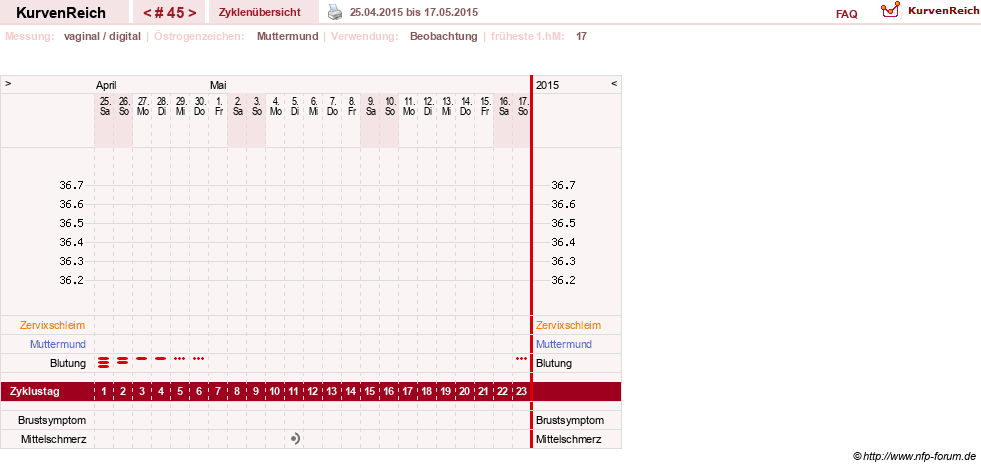Image resolution: width=981 pixels, height=468 pixels.
Task: Click the left 36.7 temperature label
Action: click(x=71, y=185)
